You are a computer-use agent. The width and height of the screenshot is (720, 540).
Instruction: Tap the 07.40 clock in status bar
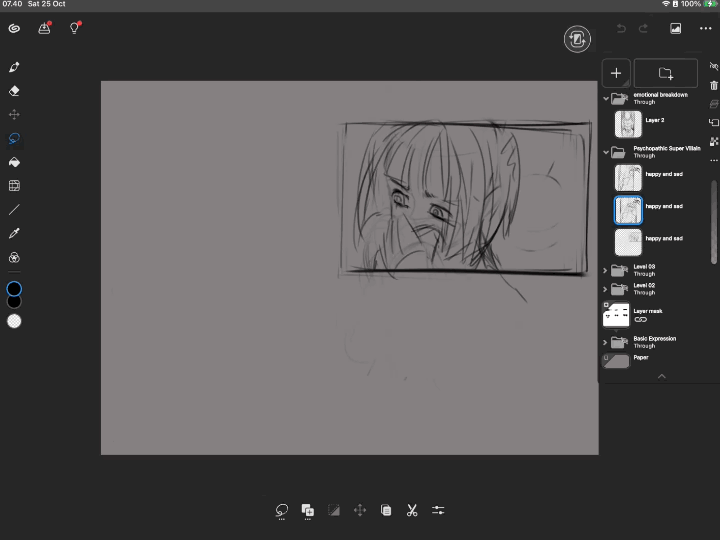pos(12,4)
